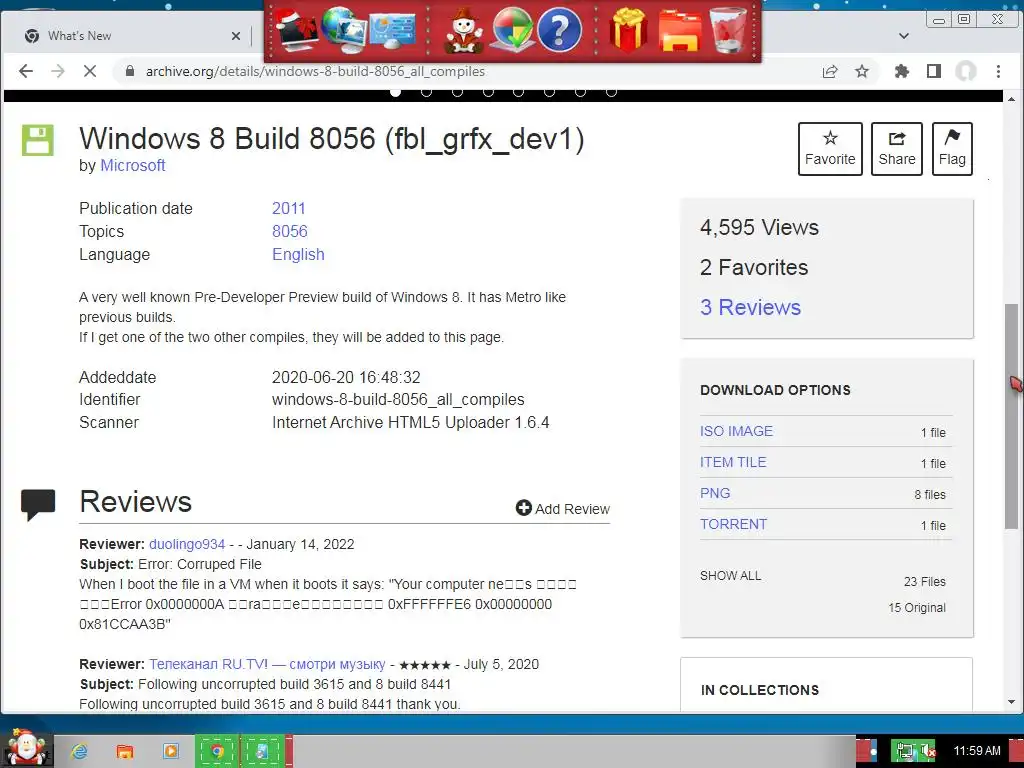Click the green floppy disk software icon
This screenshot has height=768, width=1024.
[38, 140]
